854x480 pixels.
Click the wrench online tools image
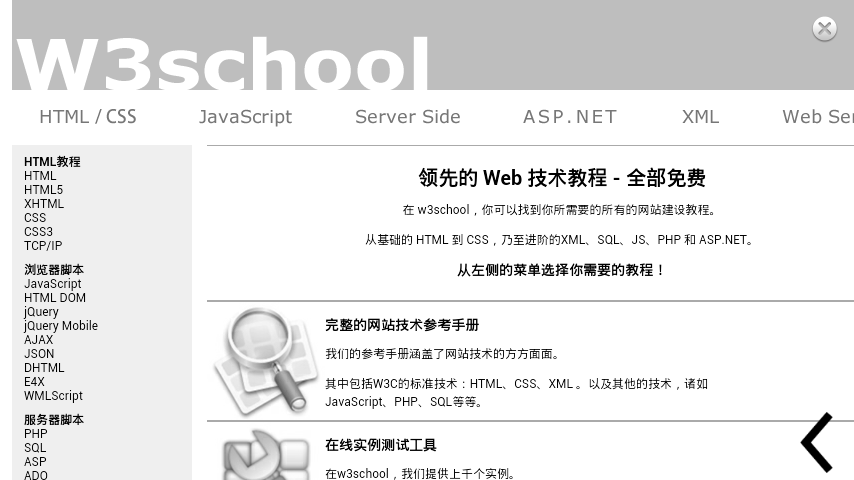tap(266, 455)
